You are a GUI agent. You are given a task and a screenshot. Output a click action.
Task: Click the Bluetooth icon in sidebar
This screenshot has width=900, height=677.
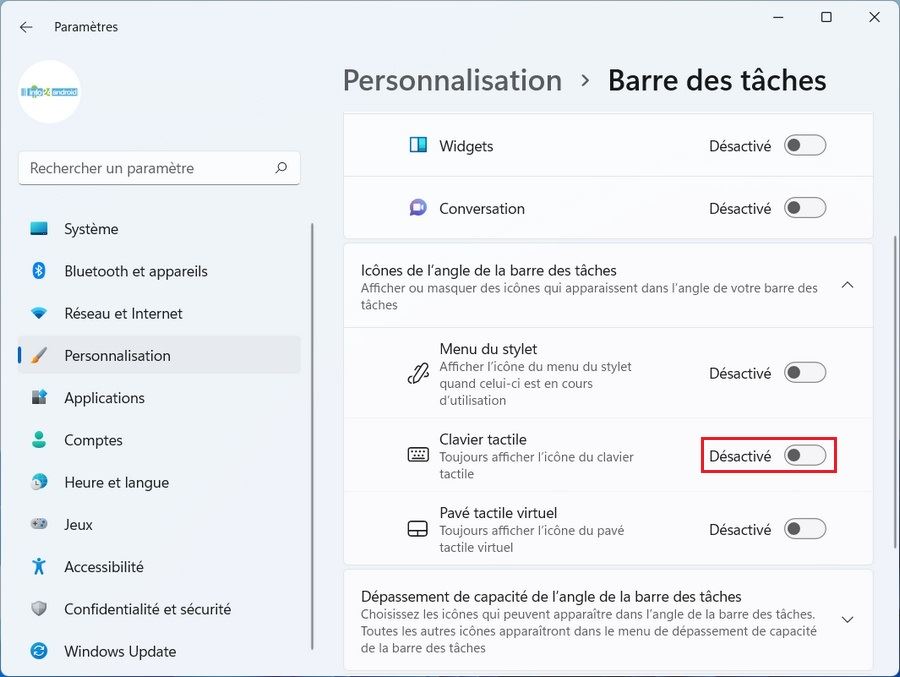coord(39,271)
